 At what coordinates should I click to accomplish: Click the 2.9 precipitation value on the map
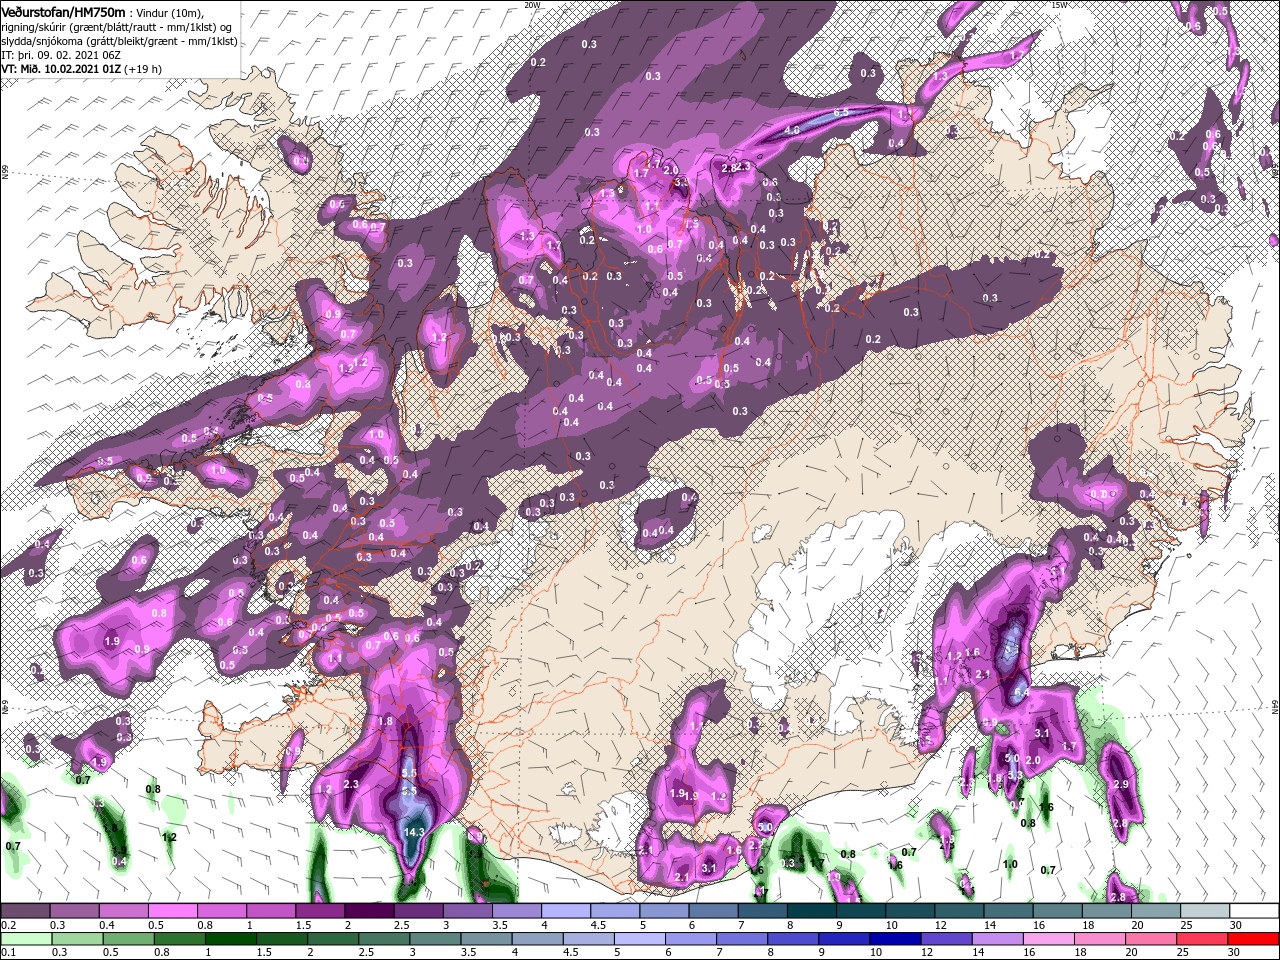[1121, 785]
